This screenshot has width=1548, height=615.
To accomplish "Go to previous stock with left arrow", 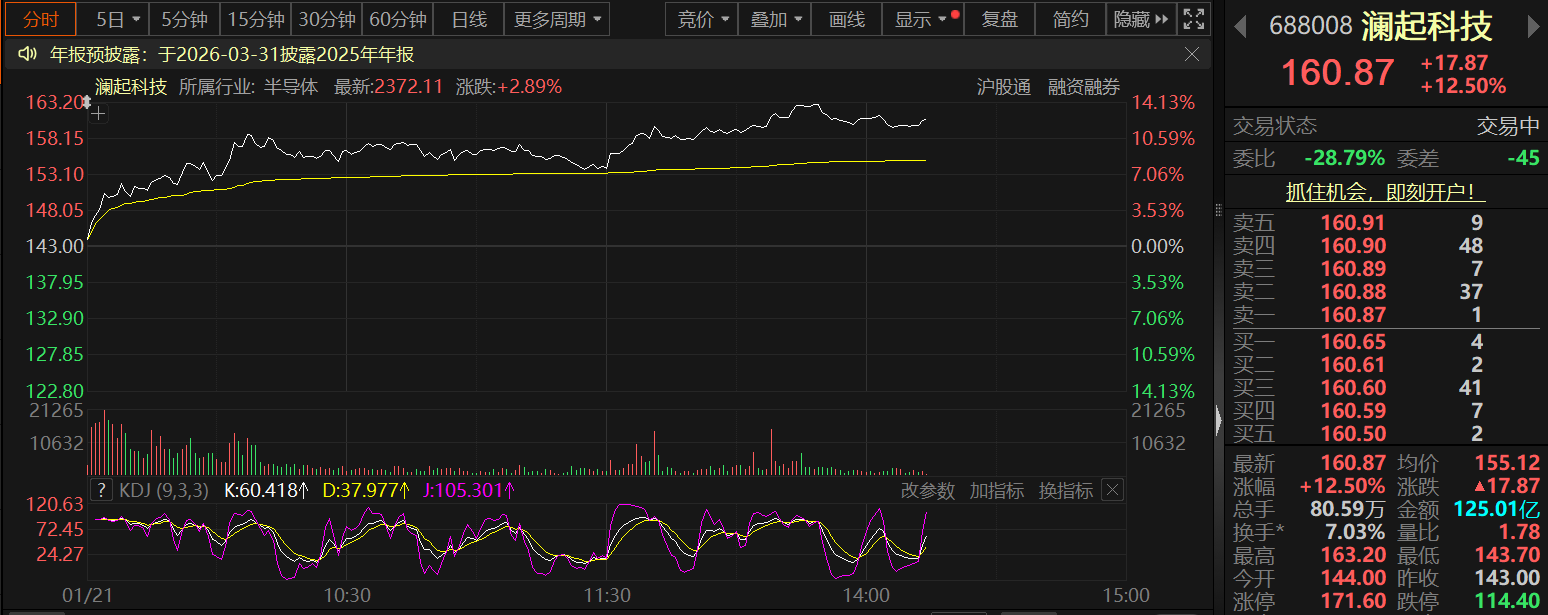I will (x=1241, y=28).
